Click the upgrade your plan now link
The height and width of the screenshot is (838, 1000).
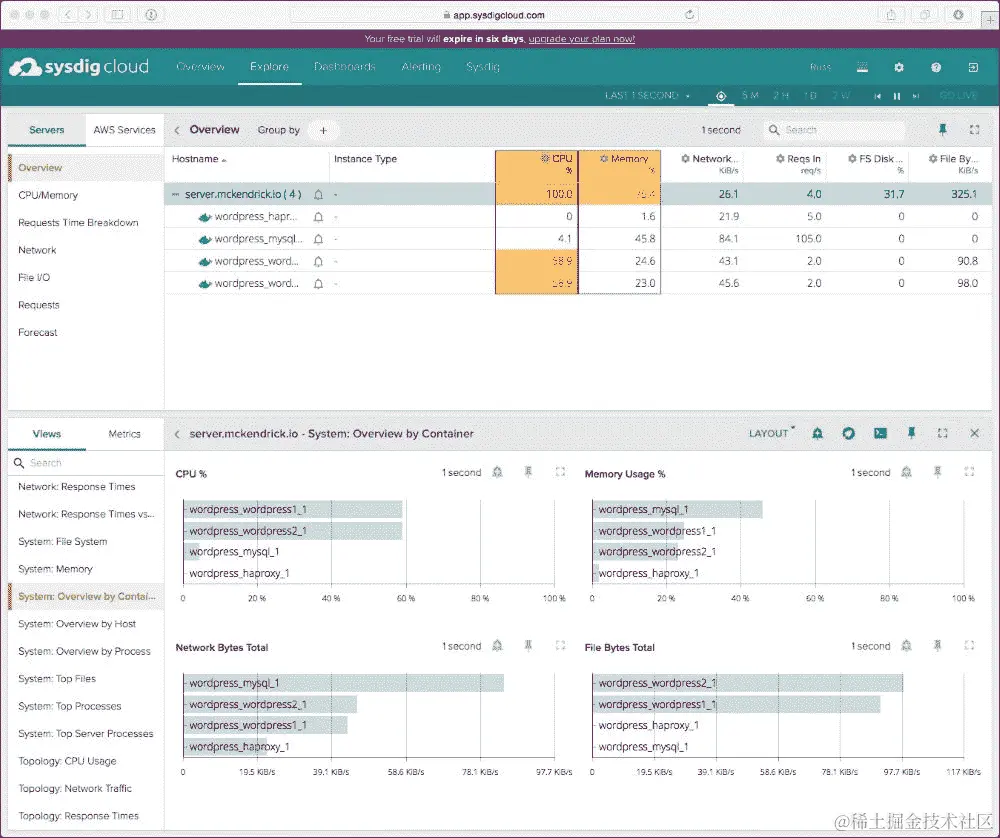(582, 39)
